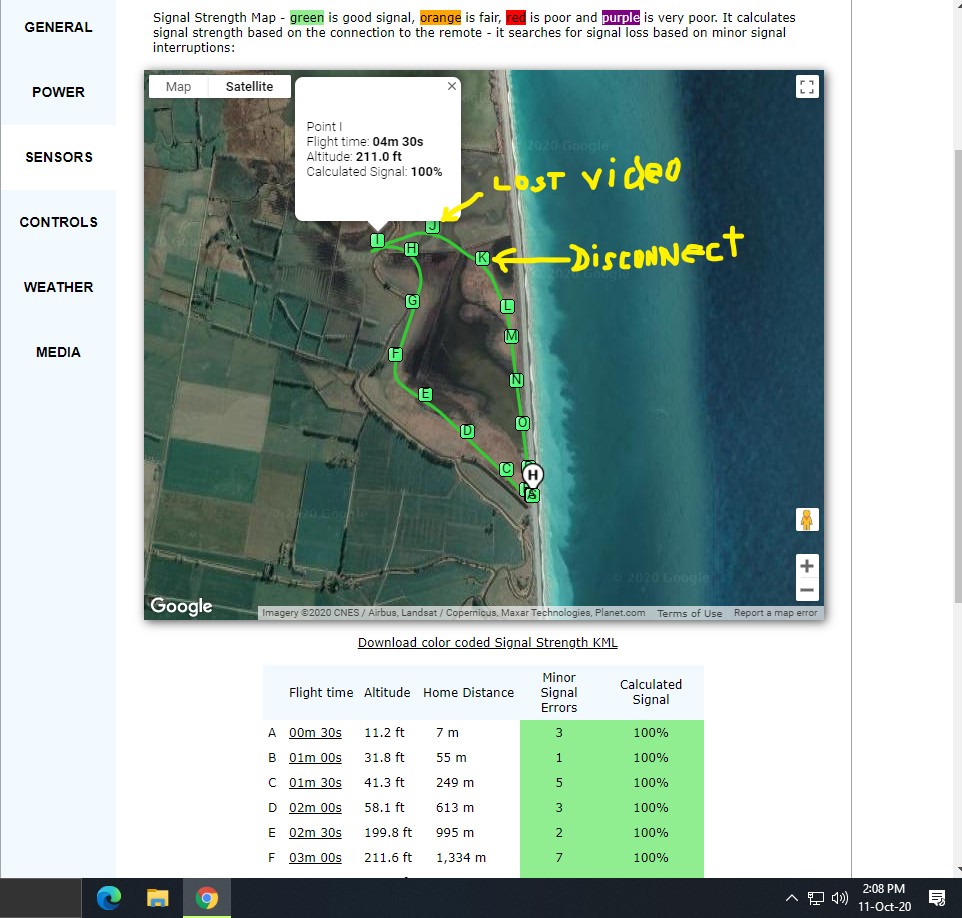Image resolution: width=962 pixels, height=918 pixels.
Task: Go to the CONTROLS section
Action: tap(58, 222)
